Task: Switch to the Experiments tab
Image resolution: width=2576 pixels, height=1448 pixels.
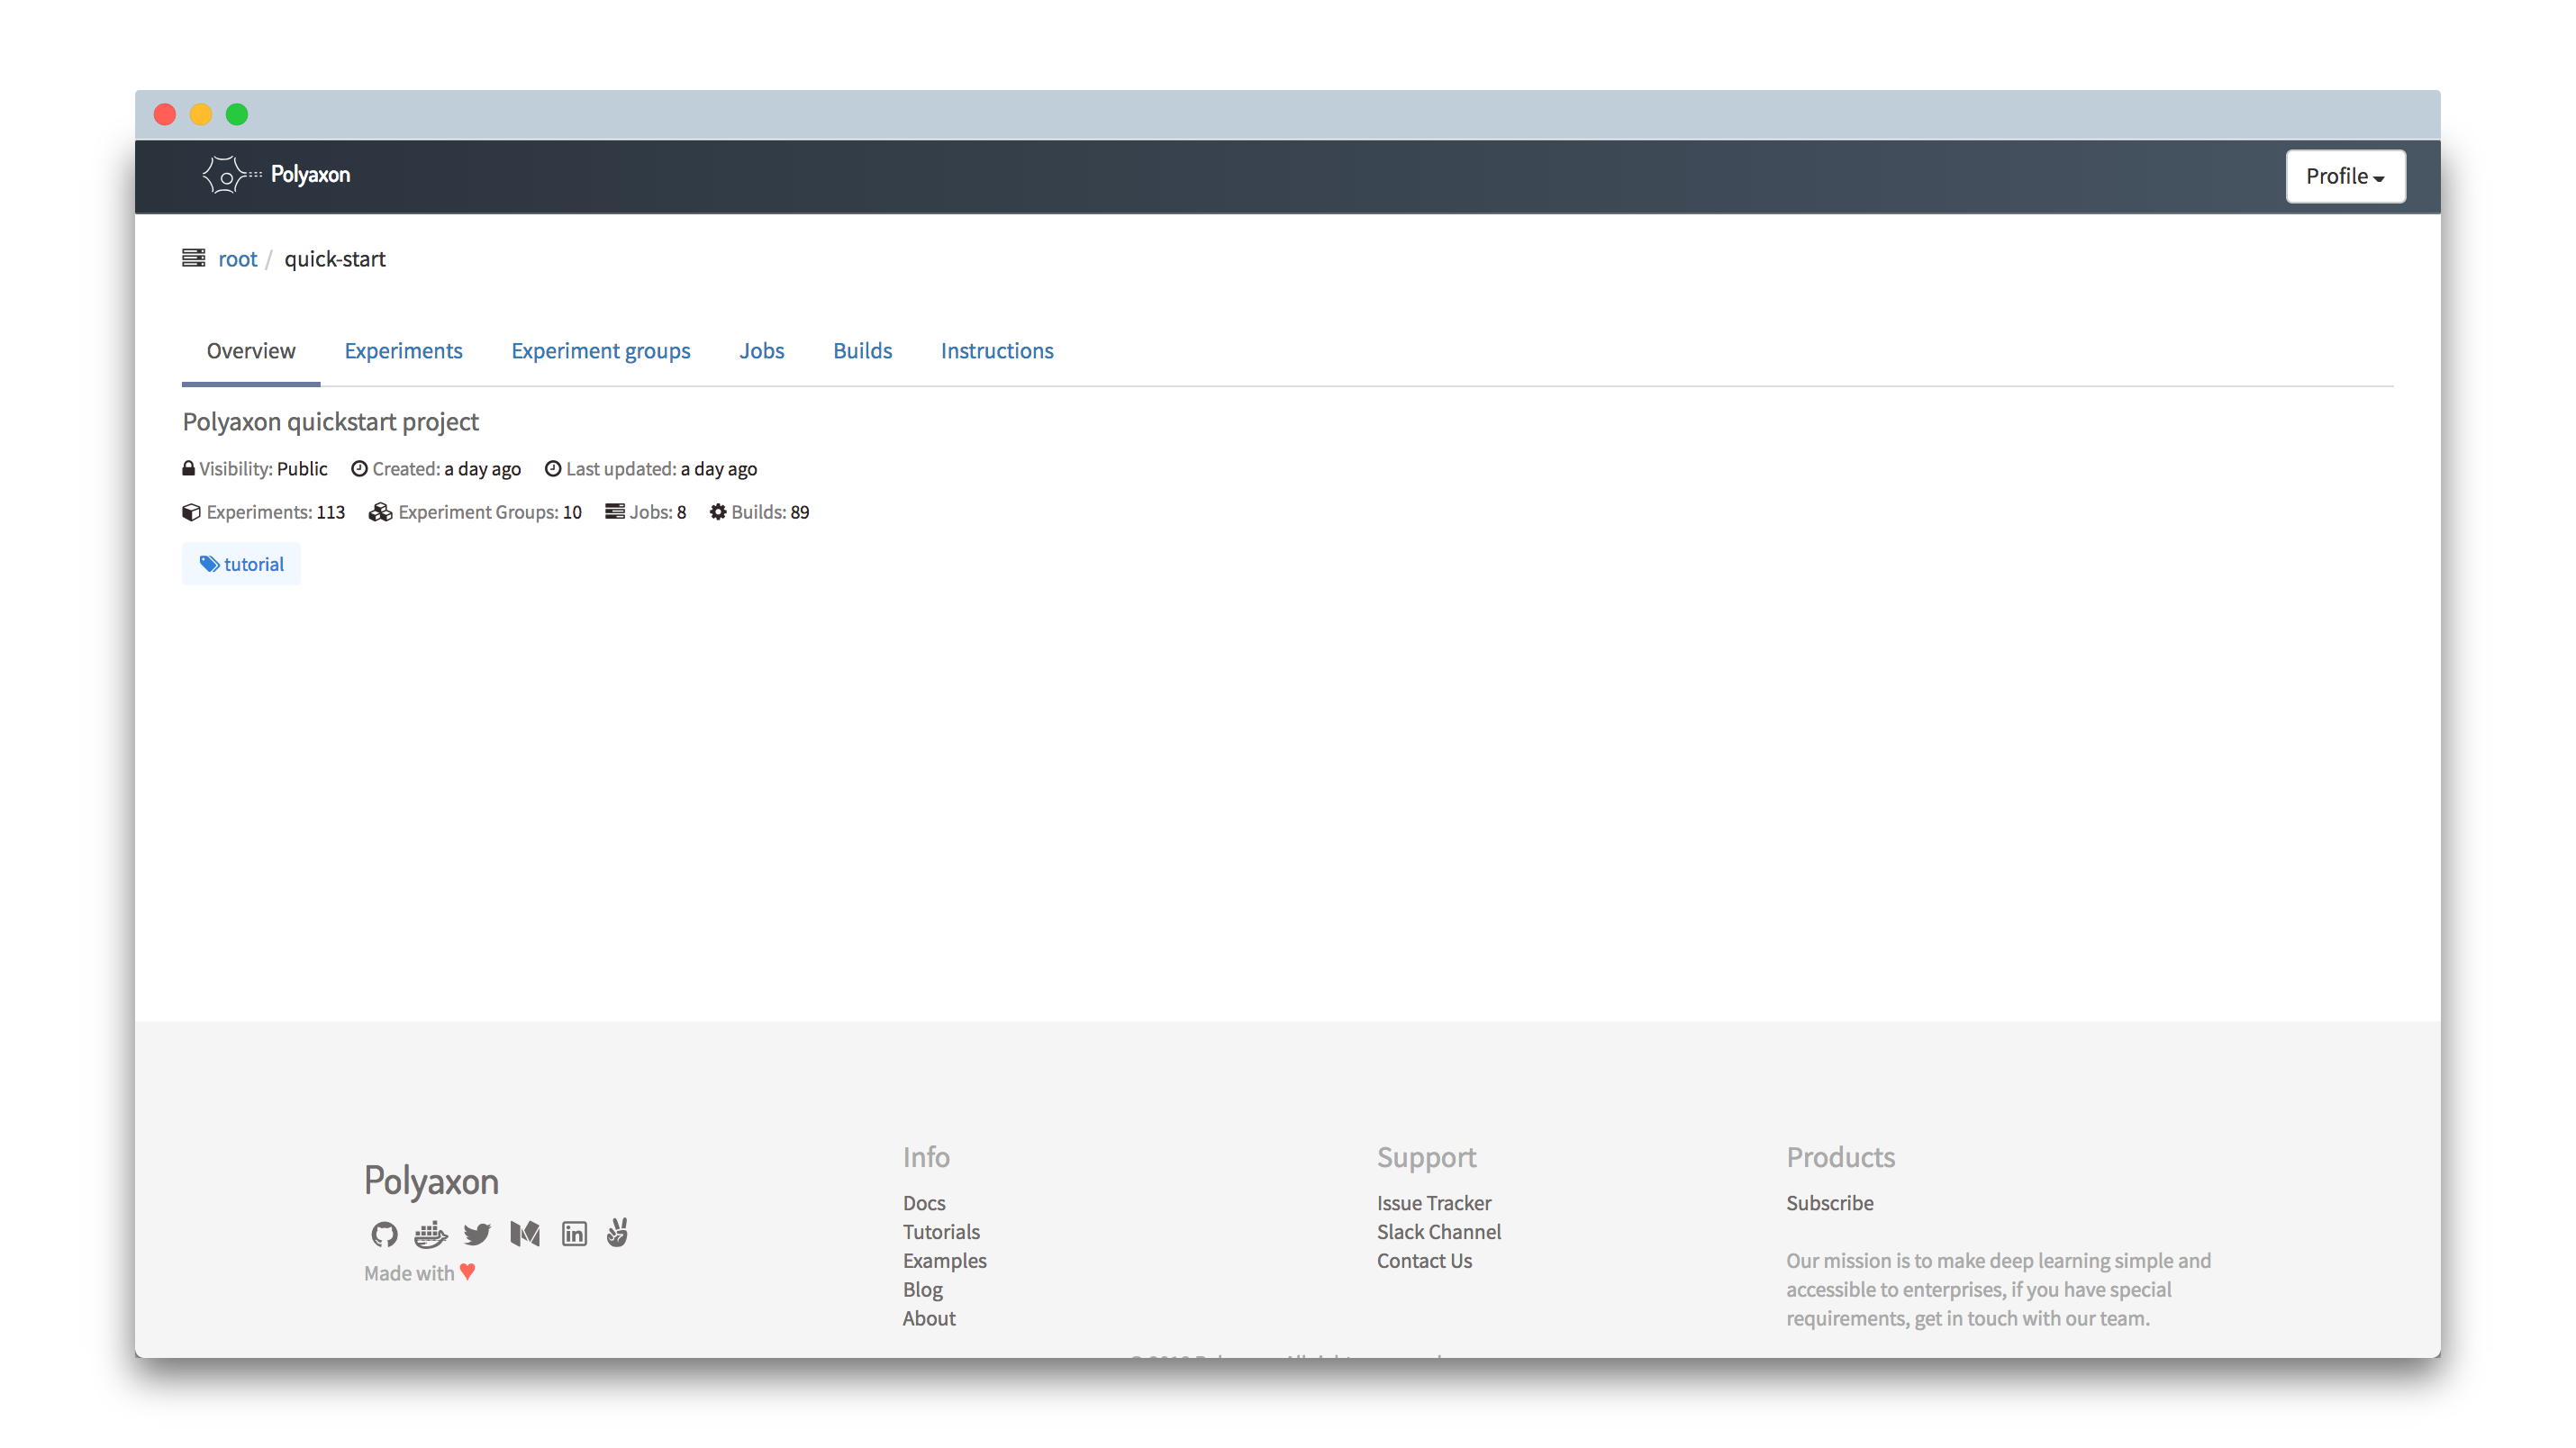Action: pyautogui.click(x=404, y=350)
